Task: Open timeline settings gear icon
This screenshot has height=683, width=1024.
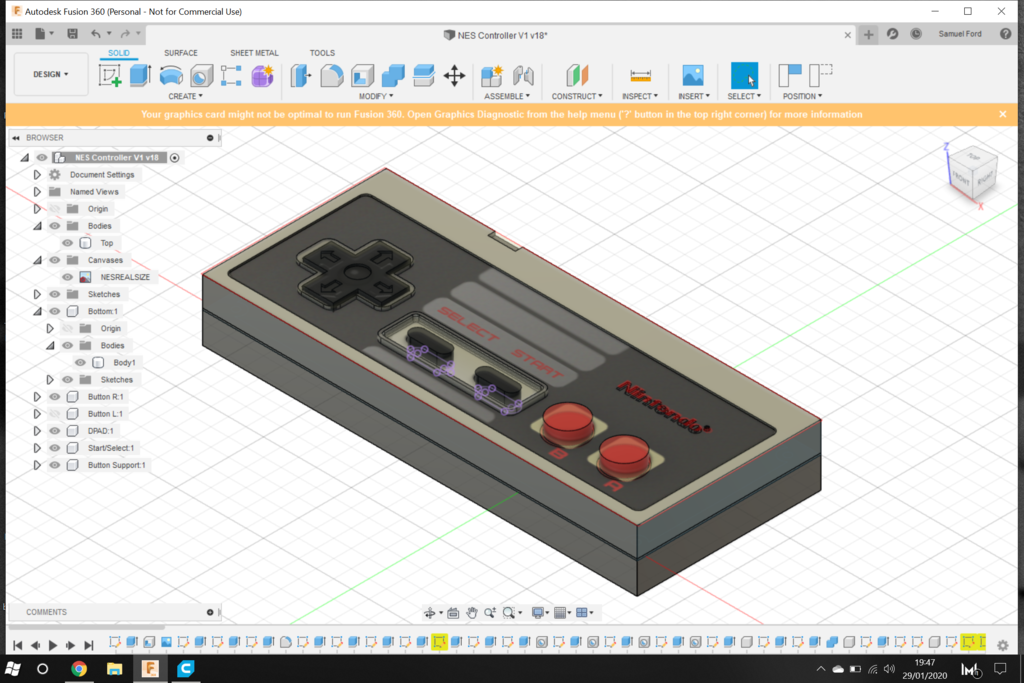Action: pyautogui.click(x=1003, y=645)
